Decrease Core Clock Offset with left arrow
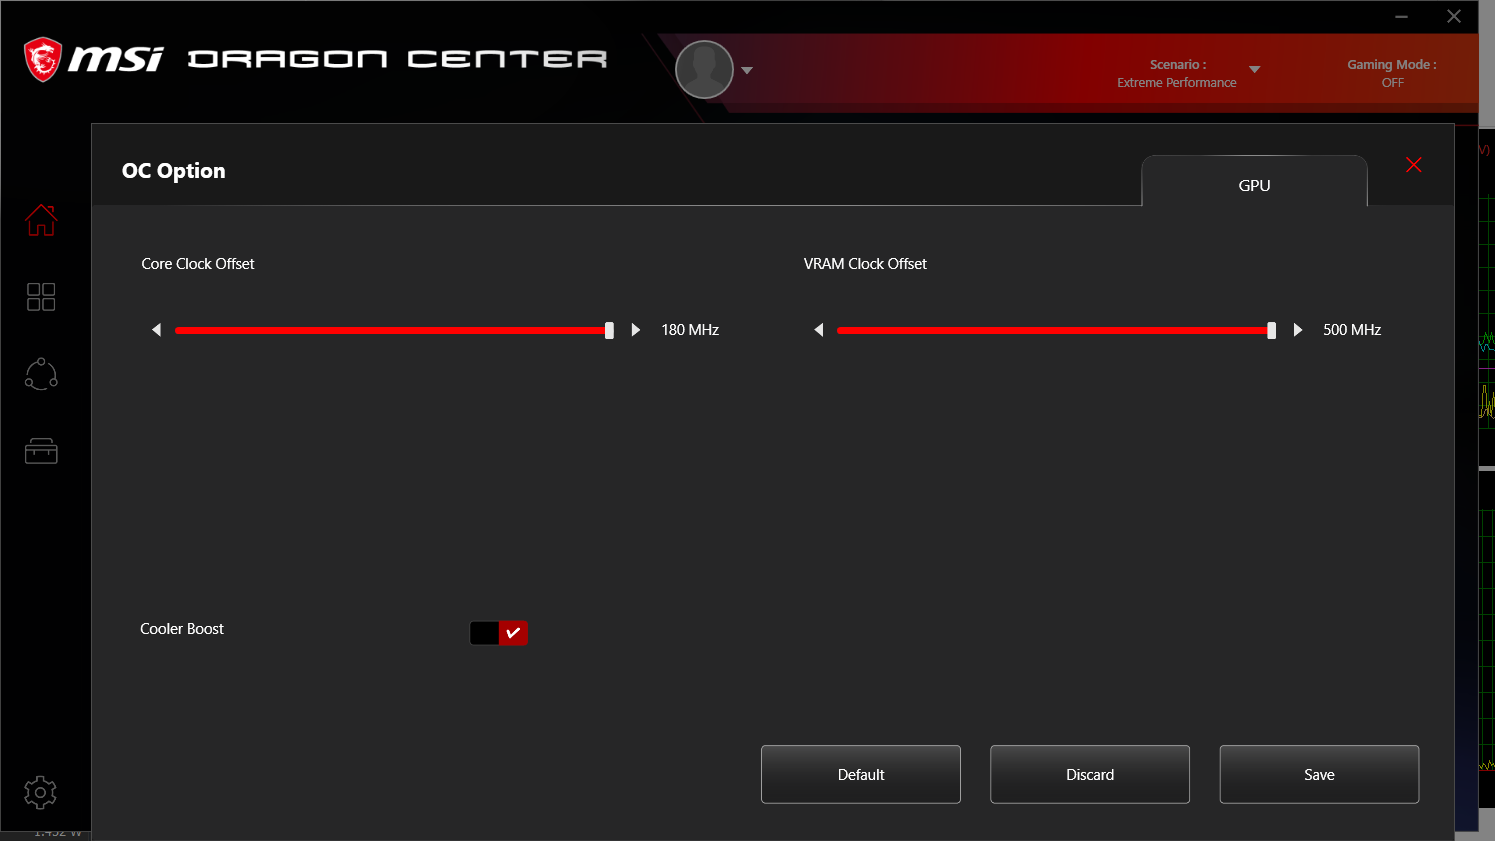The image size is (1495, 841). tap(156, 330)
